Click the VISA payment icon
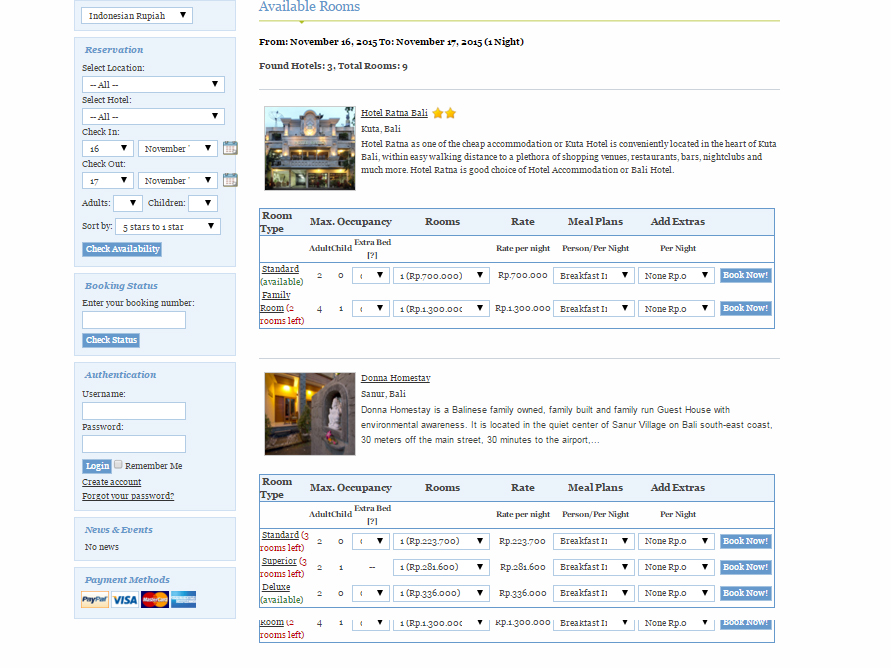 125,600
